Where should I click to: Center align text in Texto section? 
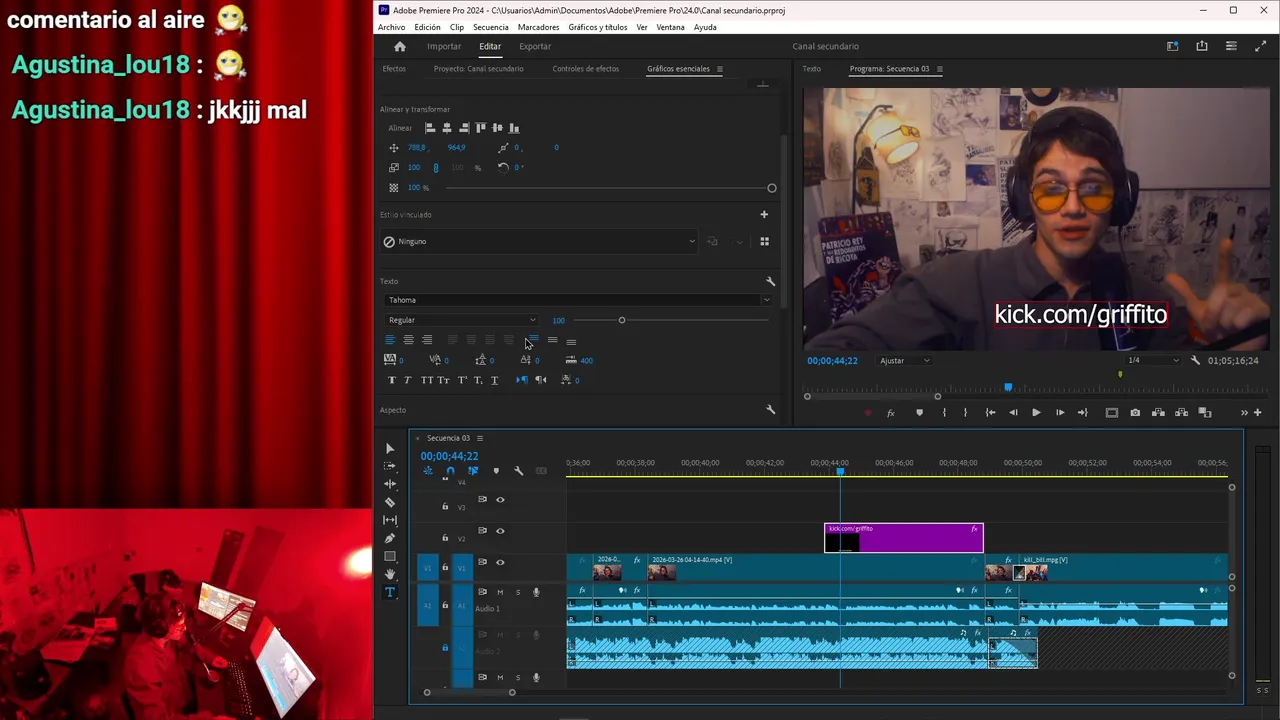point(408,340)
